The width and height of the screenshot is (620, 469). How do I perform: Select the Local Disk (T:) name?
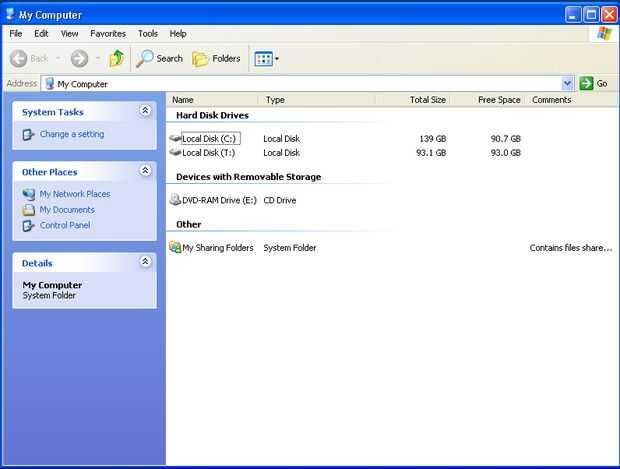click(x=208, y=152)
